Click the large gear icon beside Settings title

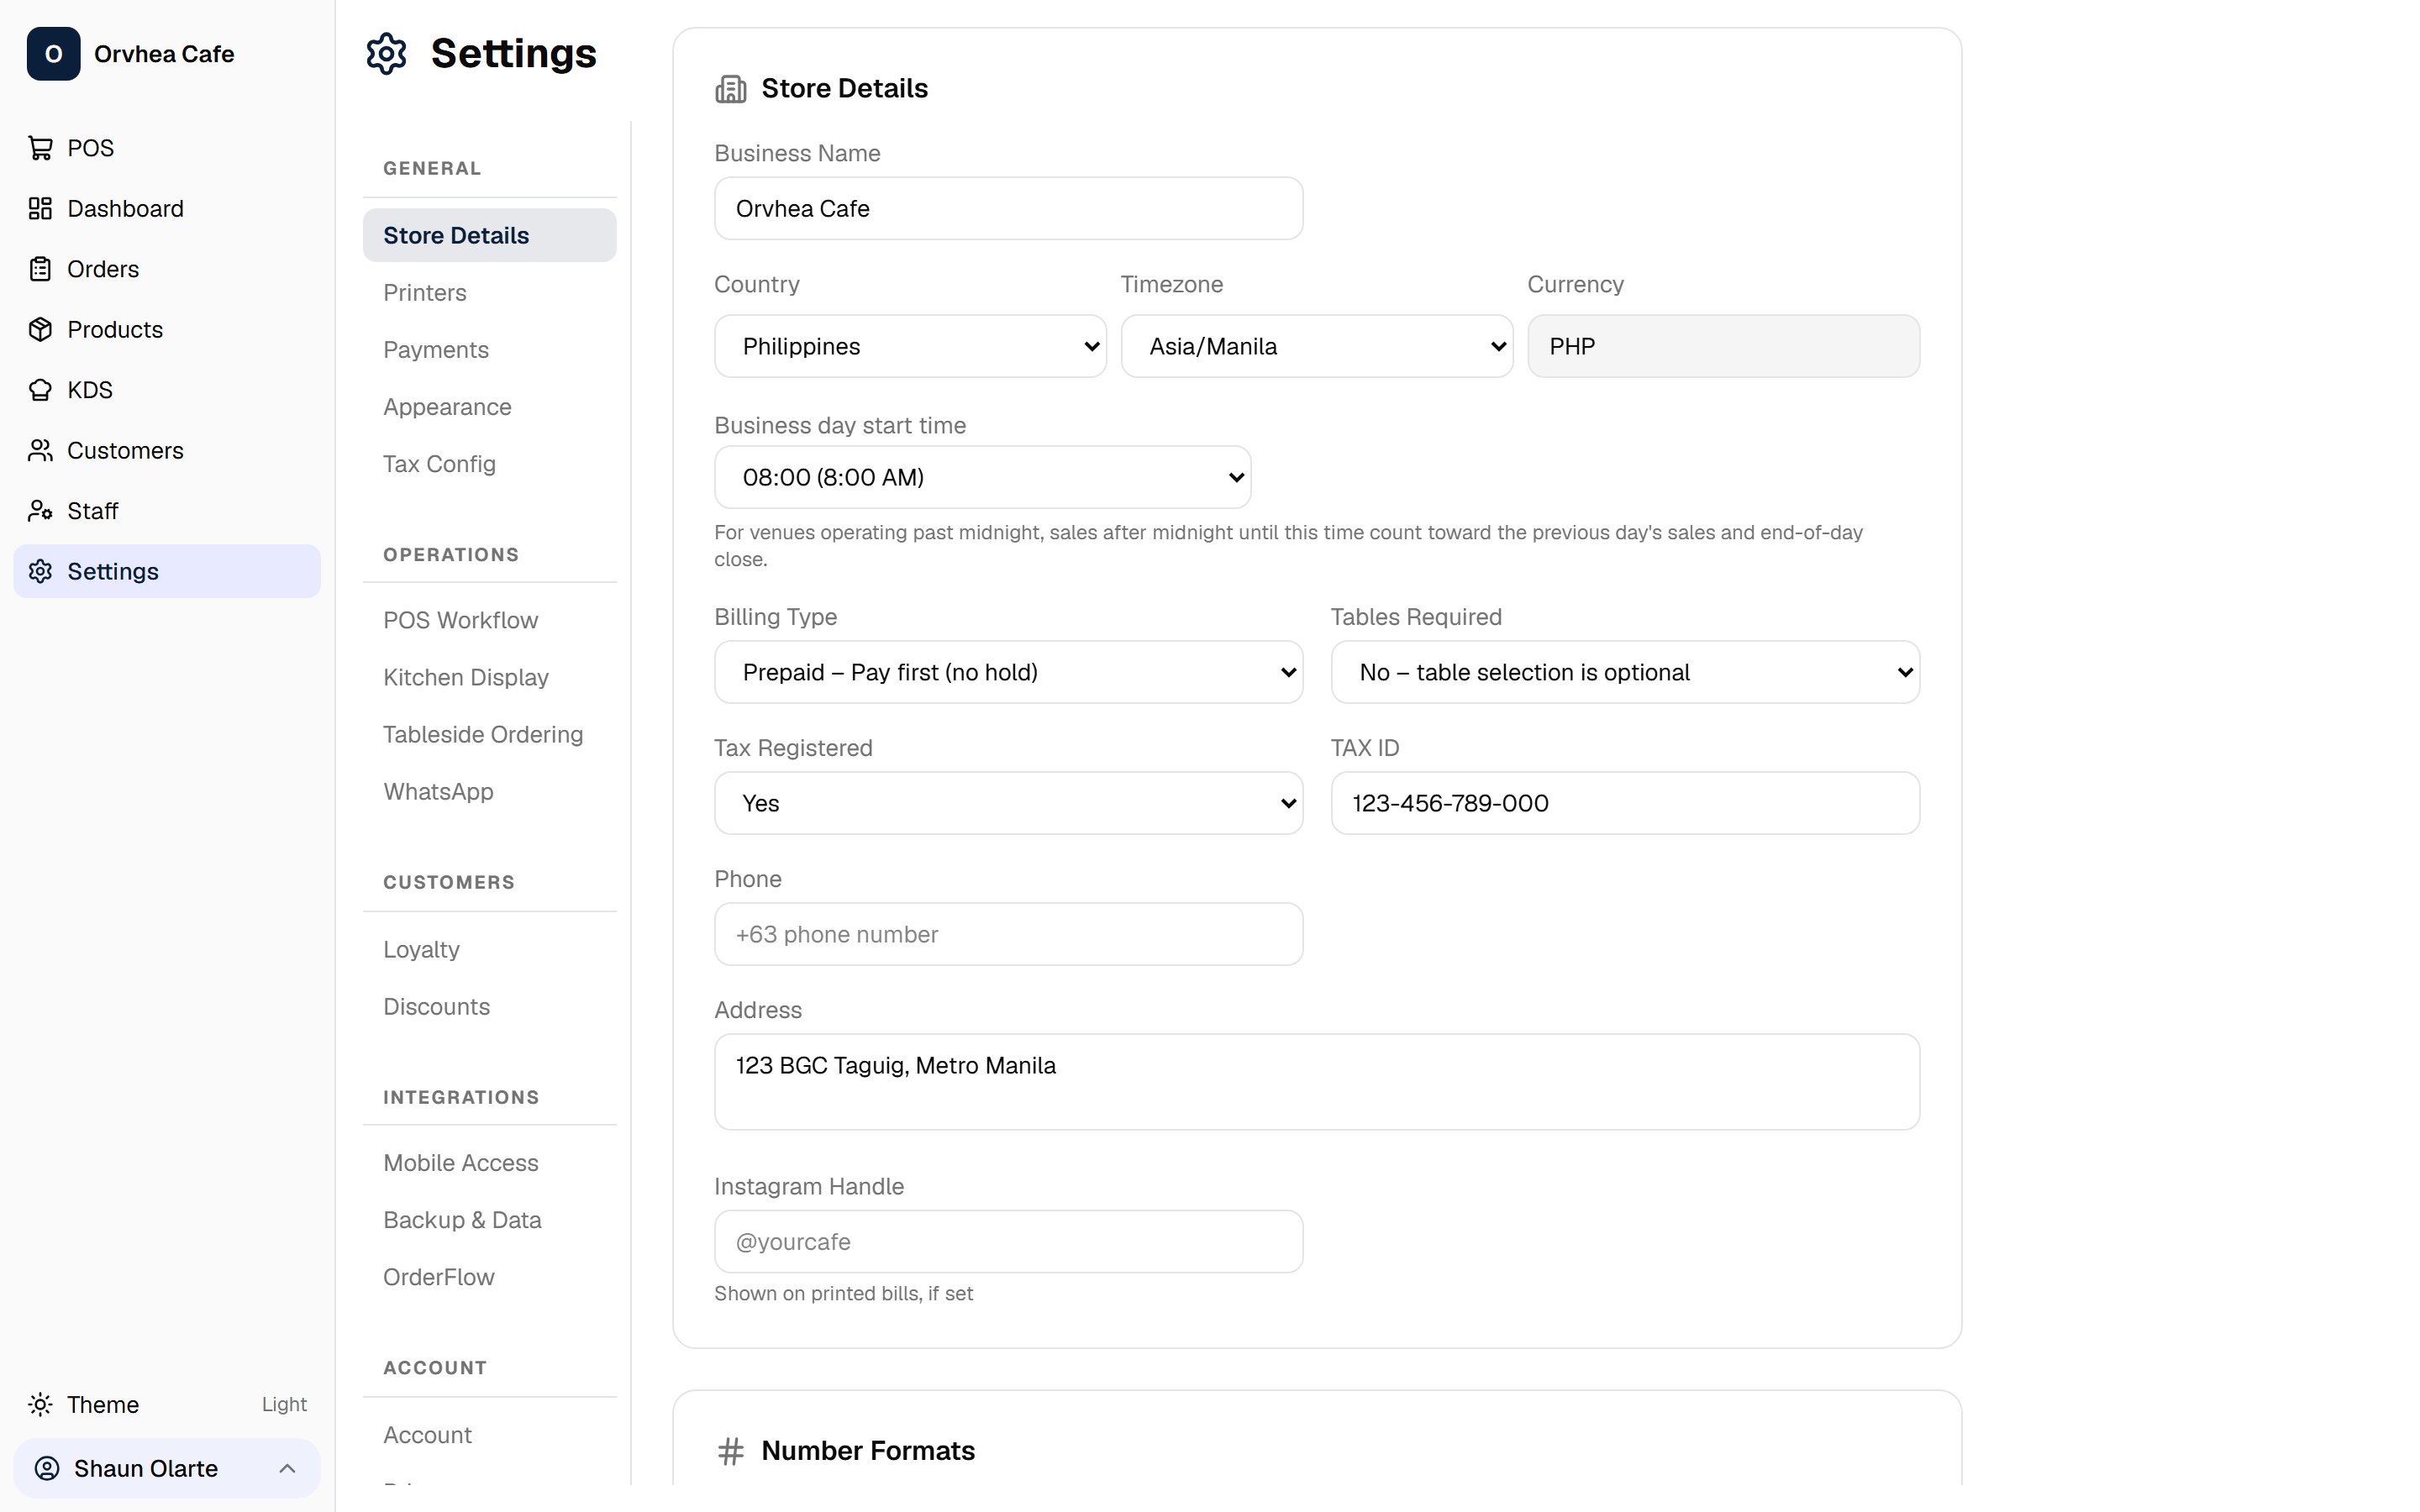[386, 54]
